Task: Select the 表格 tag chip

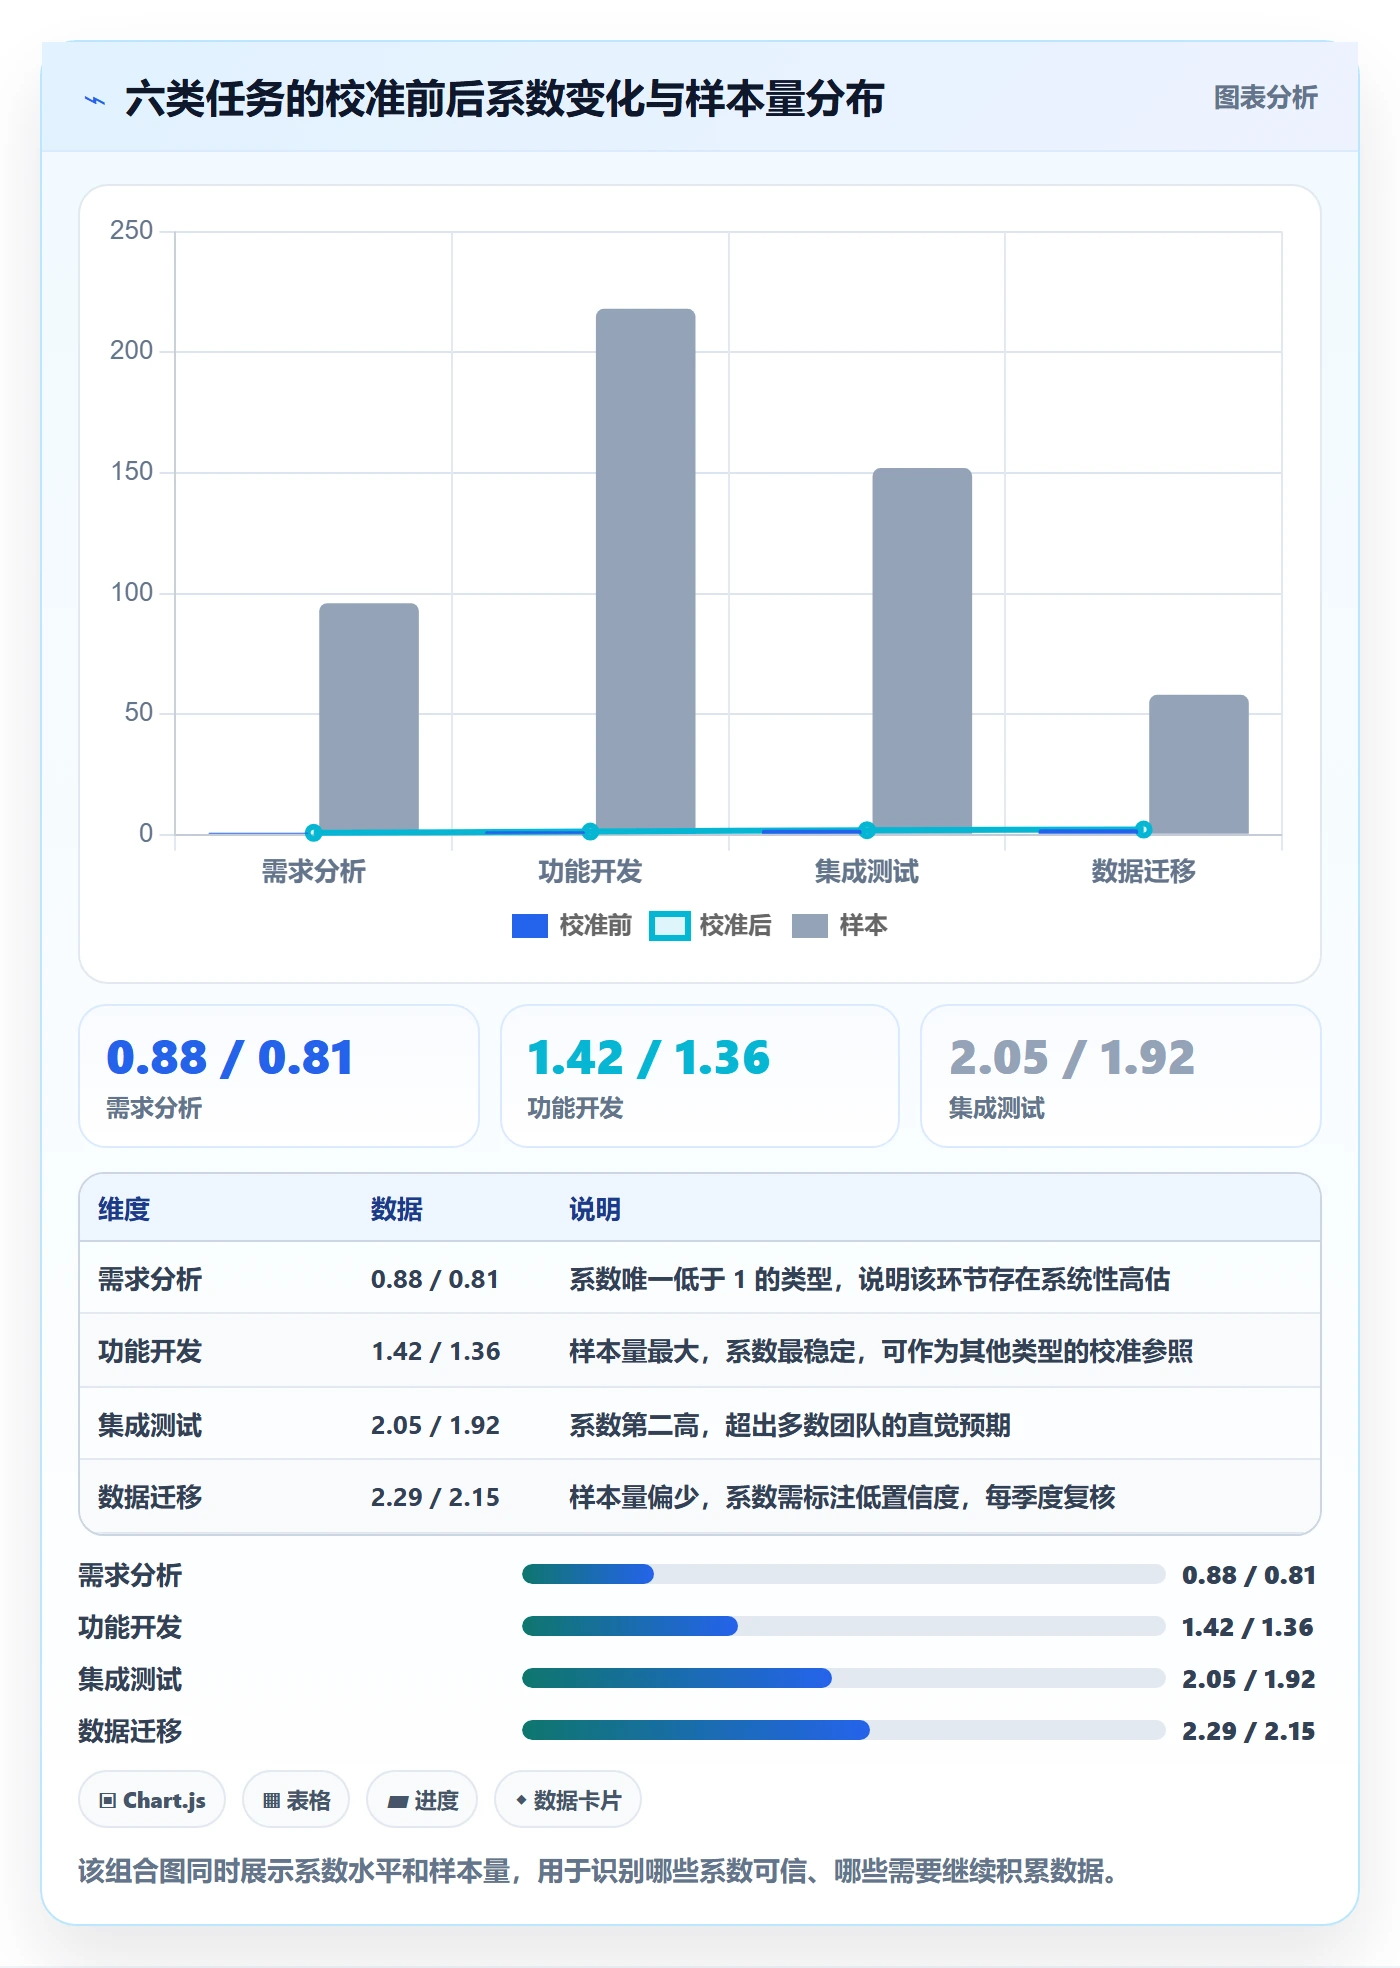Action: [x=296, y=1800]
